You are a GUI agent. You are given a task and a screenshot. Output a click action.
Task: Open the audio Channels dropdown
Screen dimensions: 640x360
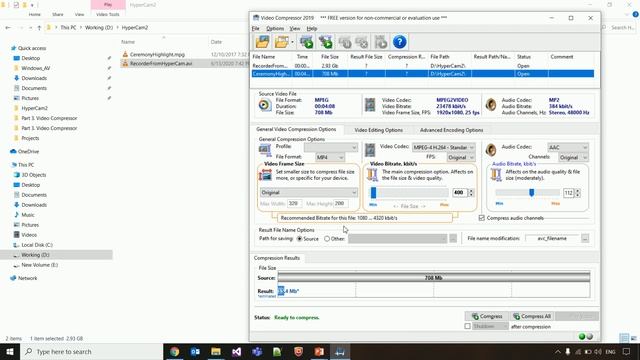point(573,158)
